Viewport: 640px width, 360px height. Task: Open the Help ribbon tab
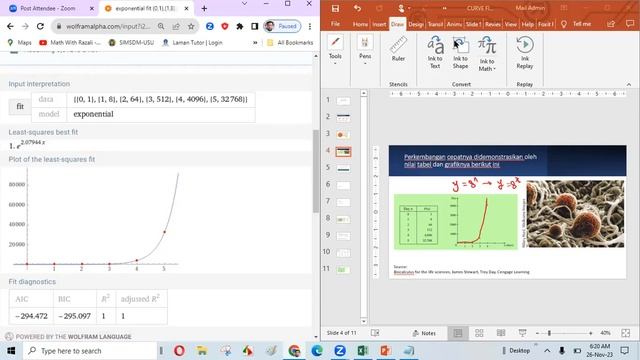[527, 24]
